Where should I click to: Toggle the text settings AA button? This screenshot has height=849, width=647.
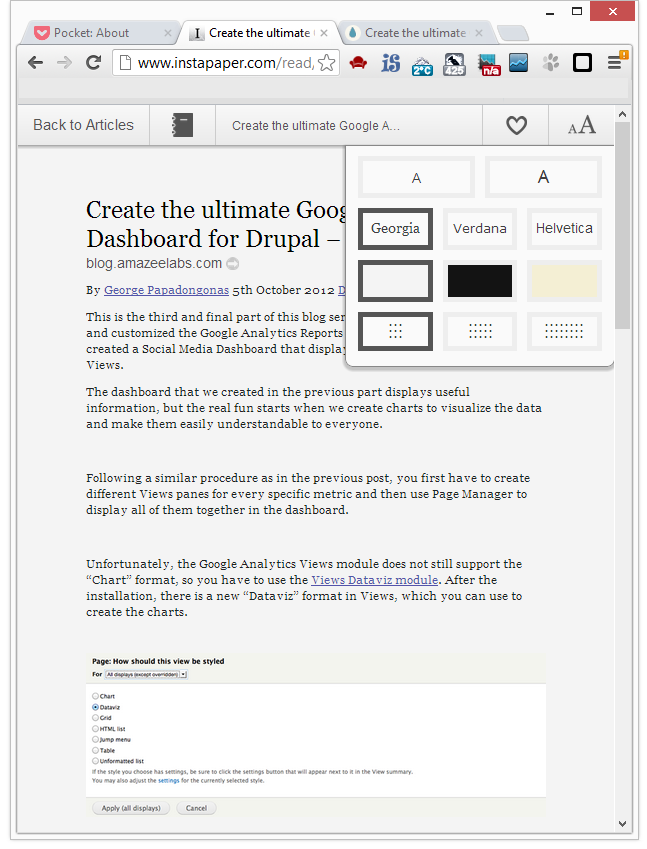click(x=582, y=126)
